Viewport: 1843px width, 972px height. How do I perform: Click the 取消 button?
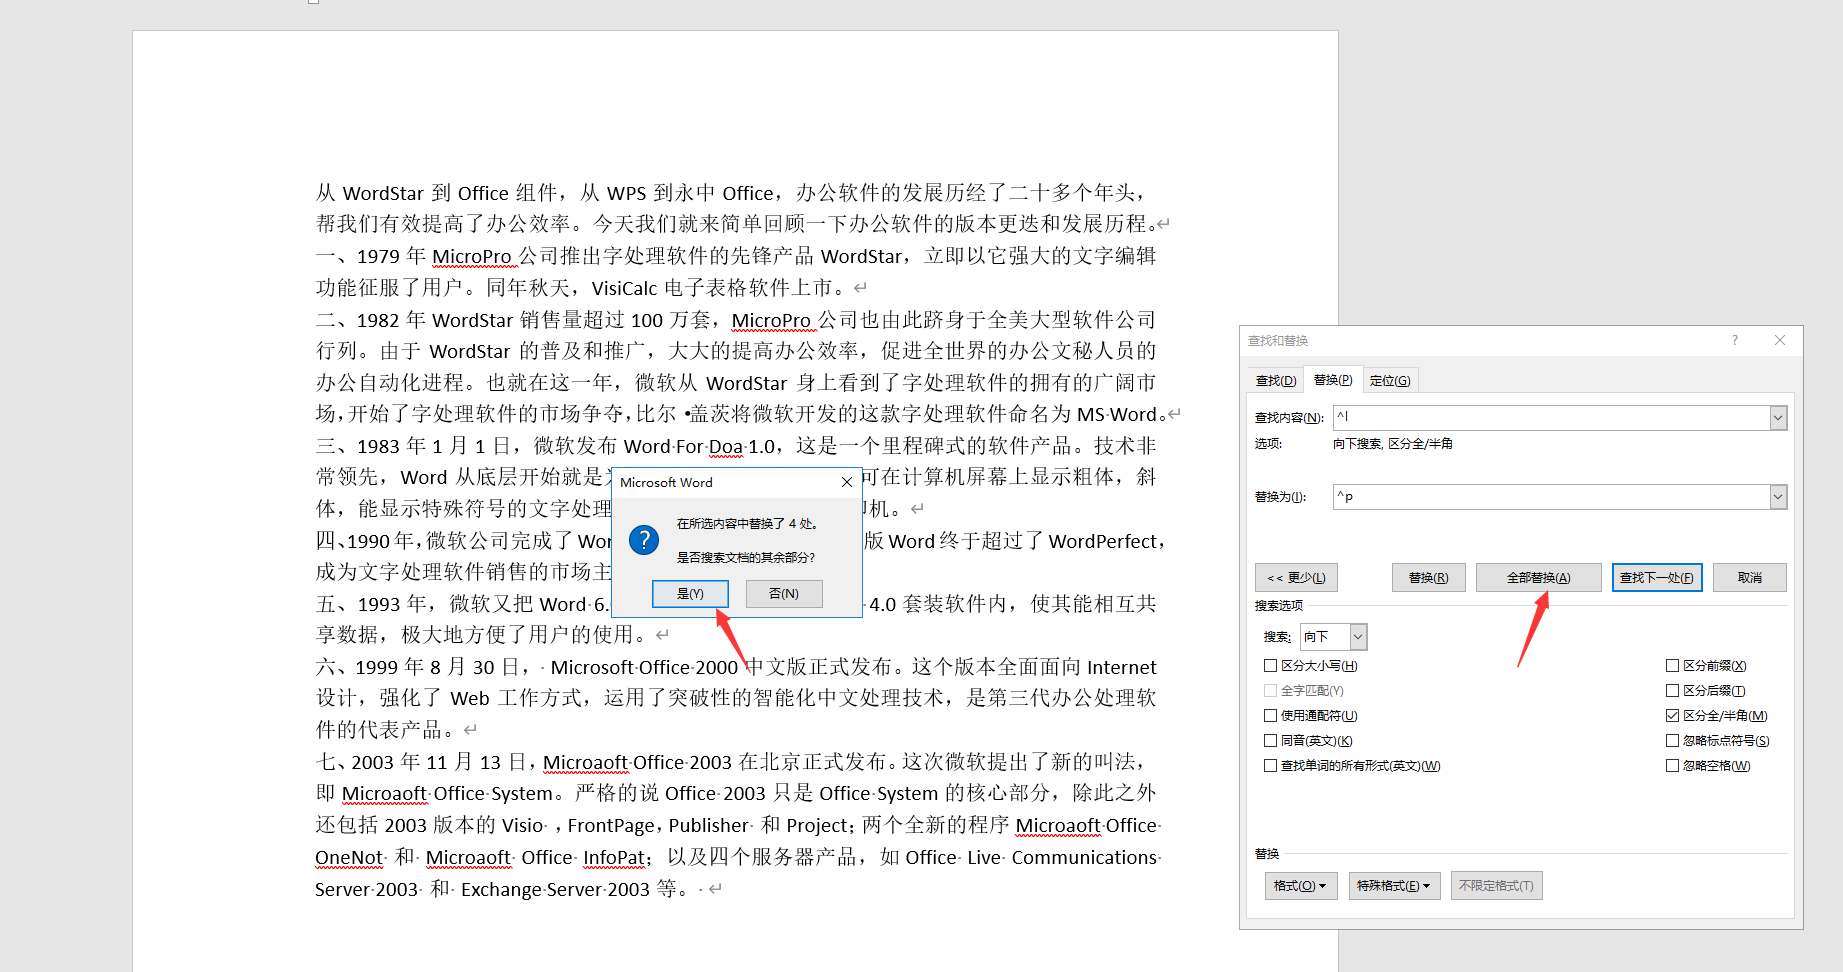click(1749, 578)
